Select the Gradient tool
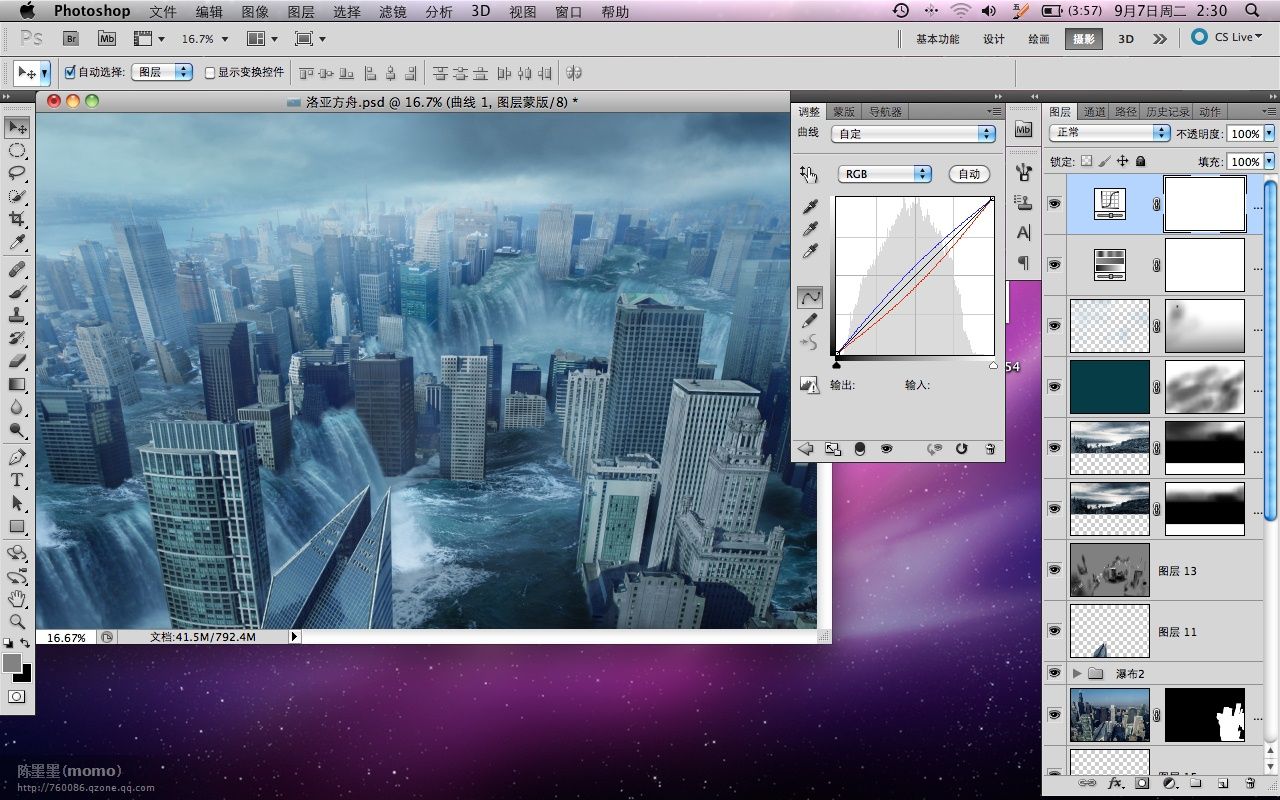Screen dimensions: 1280x800 pos(17,384)
